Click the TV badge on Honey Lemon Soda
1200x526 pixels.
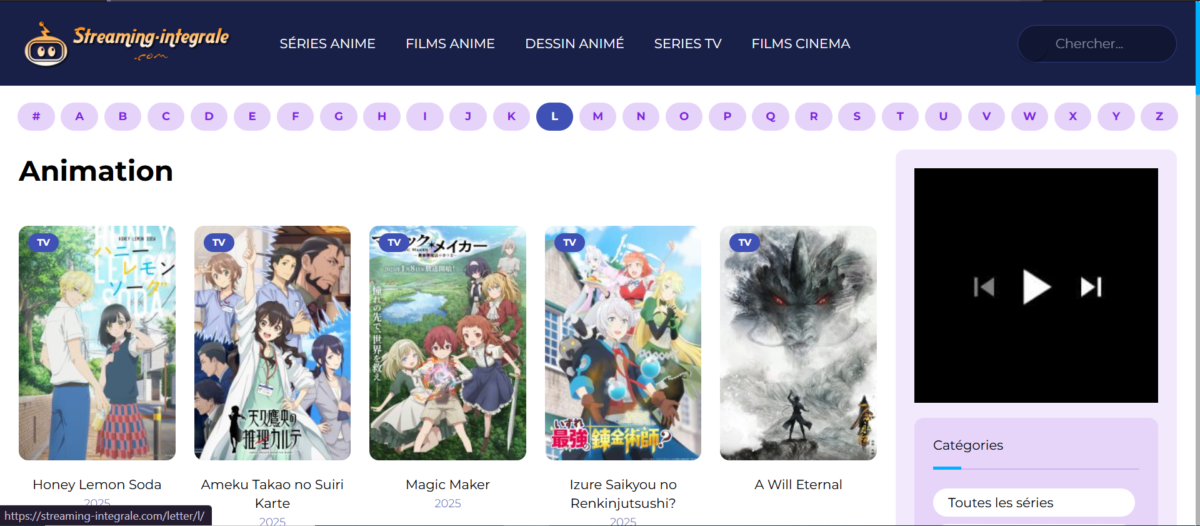[42, 242]
